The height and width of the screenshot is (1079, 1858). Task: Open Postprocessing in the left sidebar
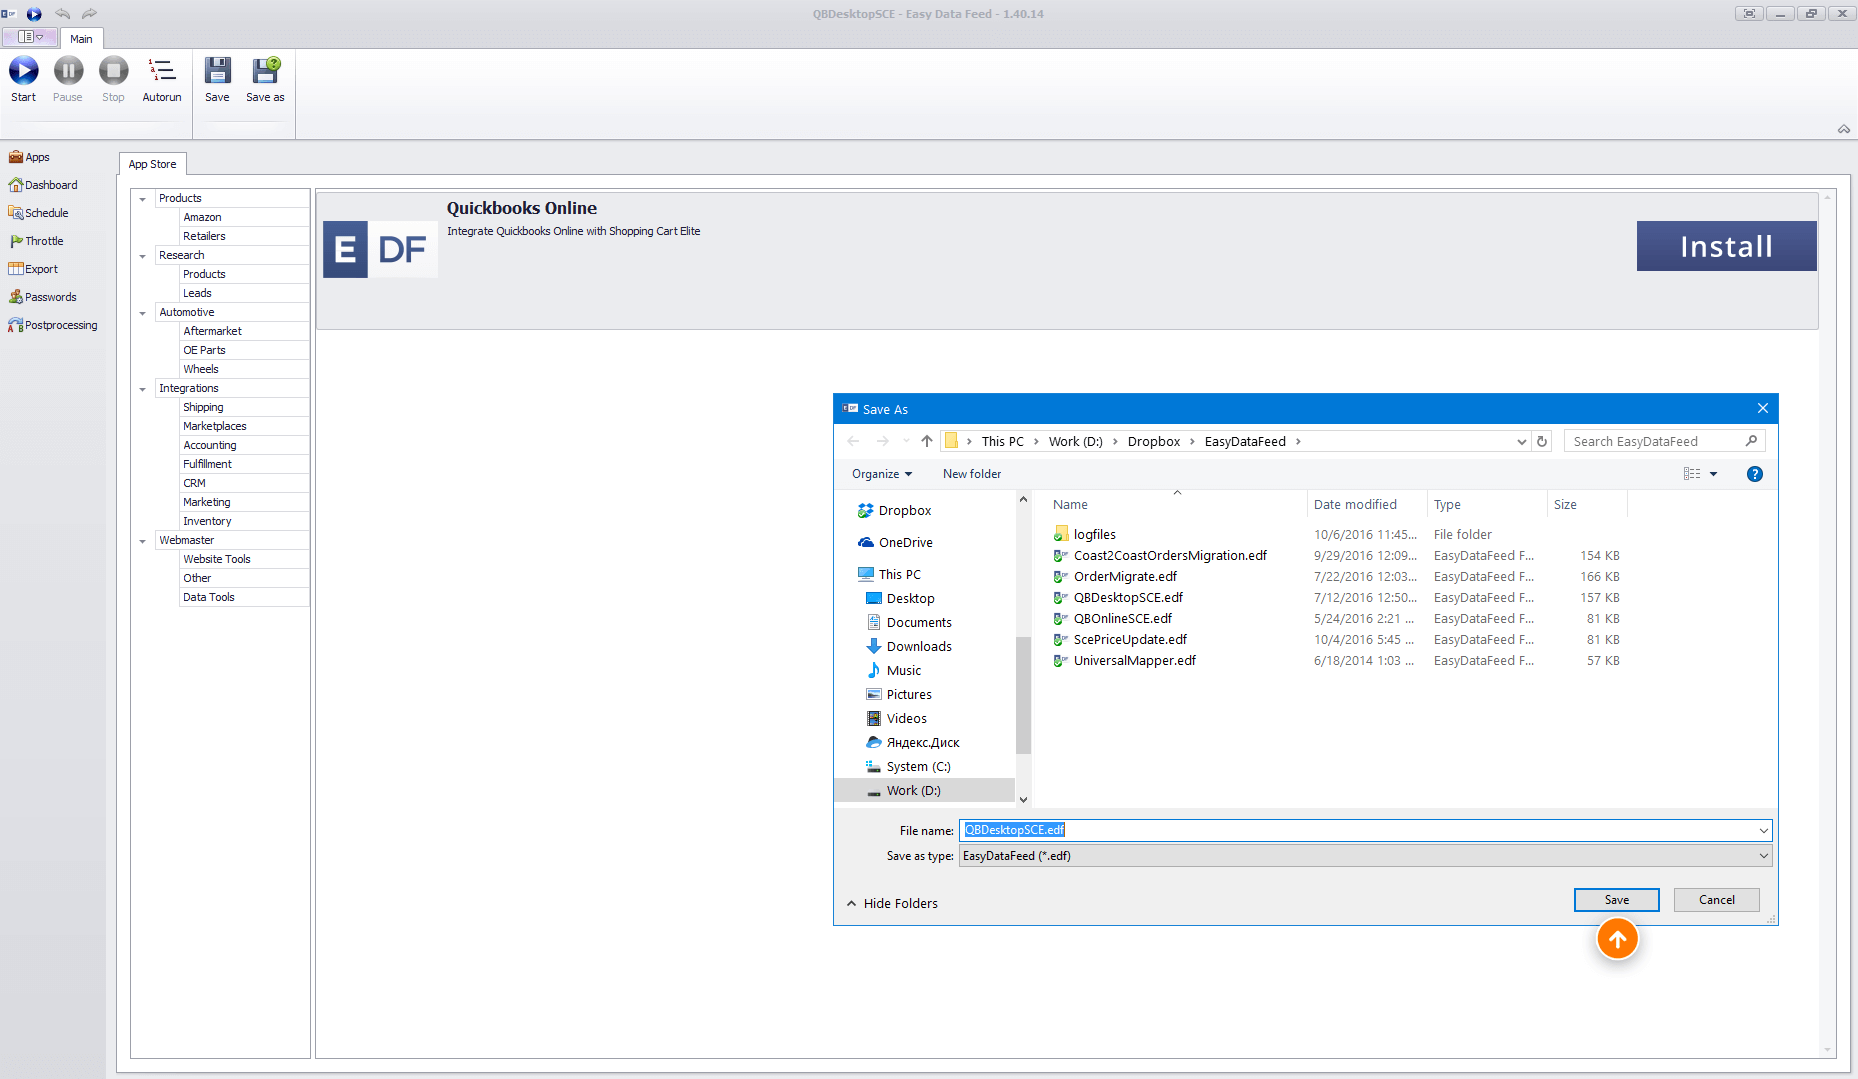(x=53, y=325)
